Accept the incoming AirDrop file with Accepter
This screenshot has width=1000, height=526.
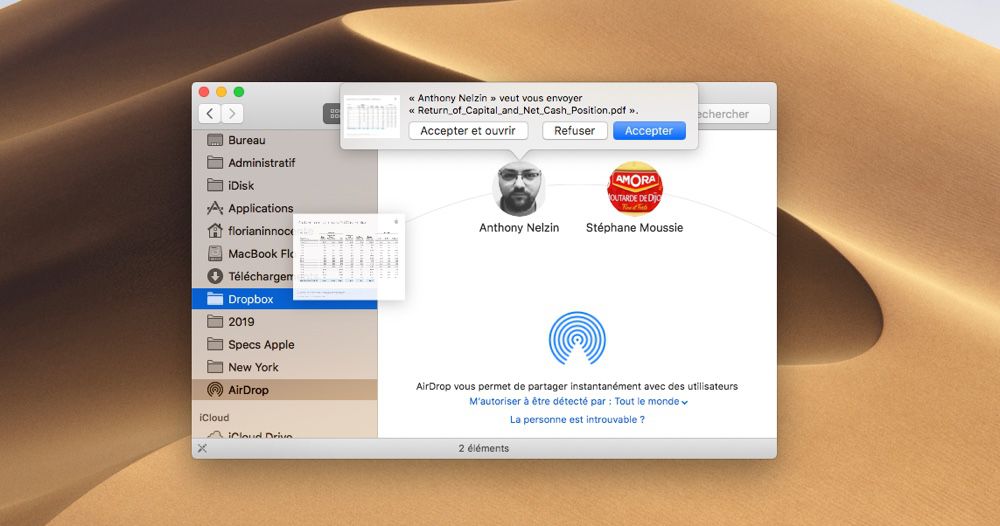[x=649, y=131]
